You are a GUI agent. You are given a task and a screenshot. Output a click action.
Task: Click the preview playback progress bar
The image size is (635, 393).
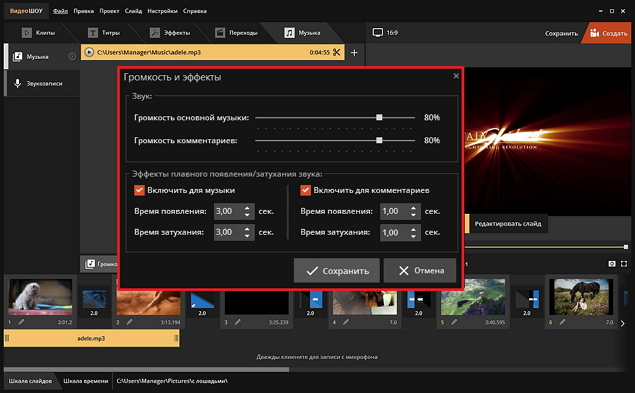(x=547, y=247)
